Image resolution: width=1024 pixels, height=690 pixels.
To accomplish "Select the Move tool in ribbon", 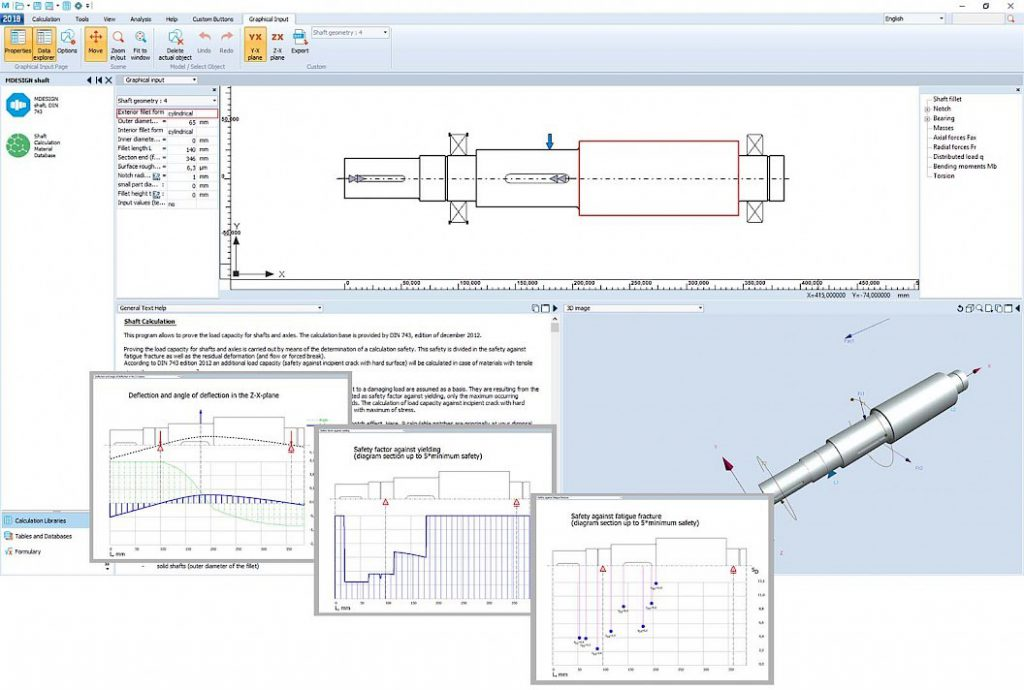I will pyautogui.click(x=95, y=42).
